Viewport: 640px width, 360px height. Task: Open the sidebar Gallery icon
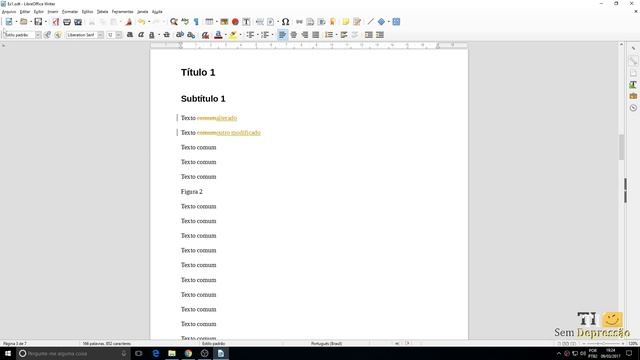(633, 96)
